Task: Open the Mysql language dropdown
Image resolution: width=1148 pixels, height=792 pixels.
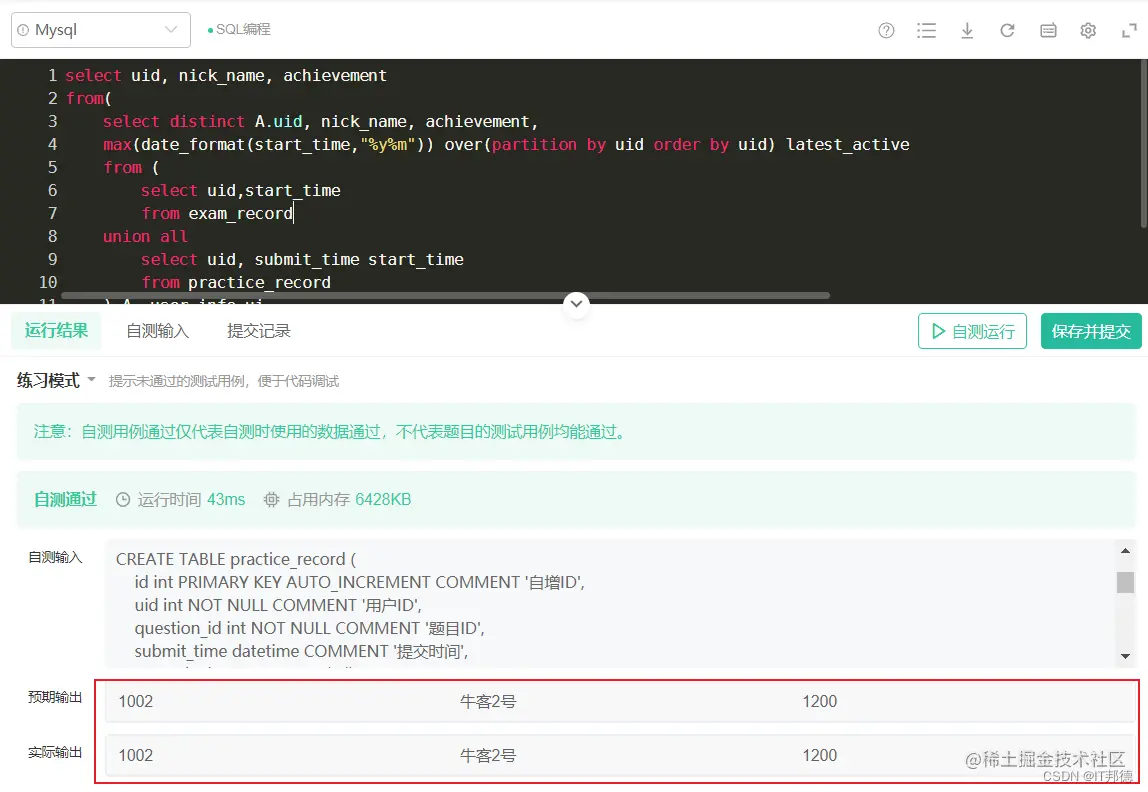Action: 101,30
